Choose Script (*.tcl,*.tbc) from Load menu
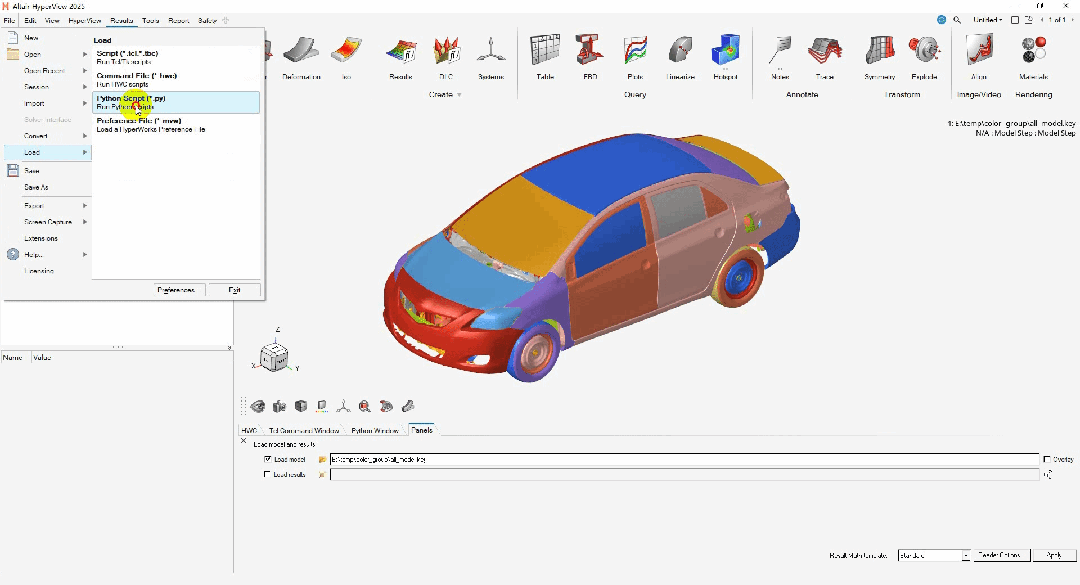 click(176, 57)
